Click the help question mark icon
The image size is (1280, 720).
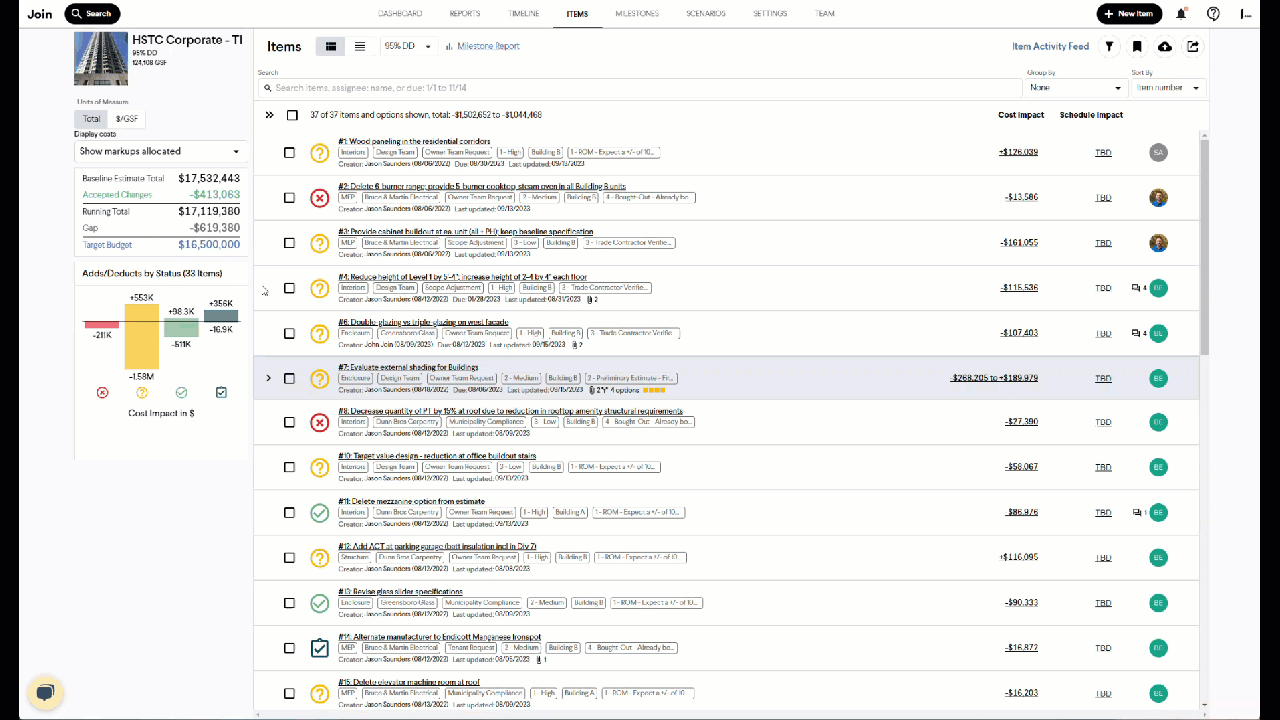pos(1213,14)
